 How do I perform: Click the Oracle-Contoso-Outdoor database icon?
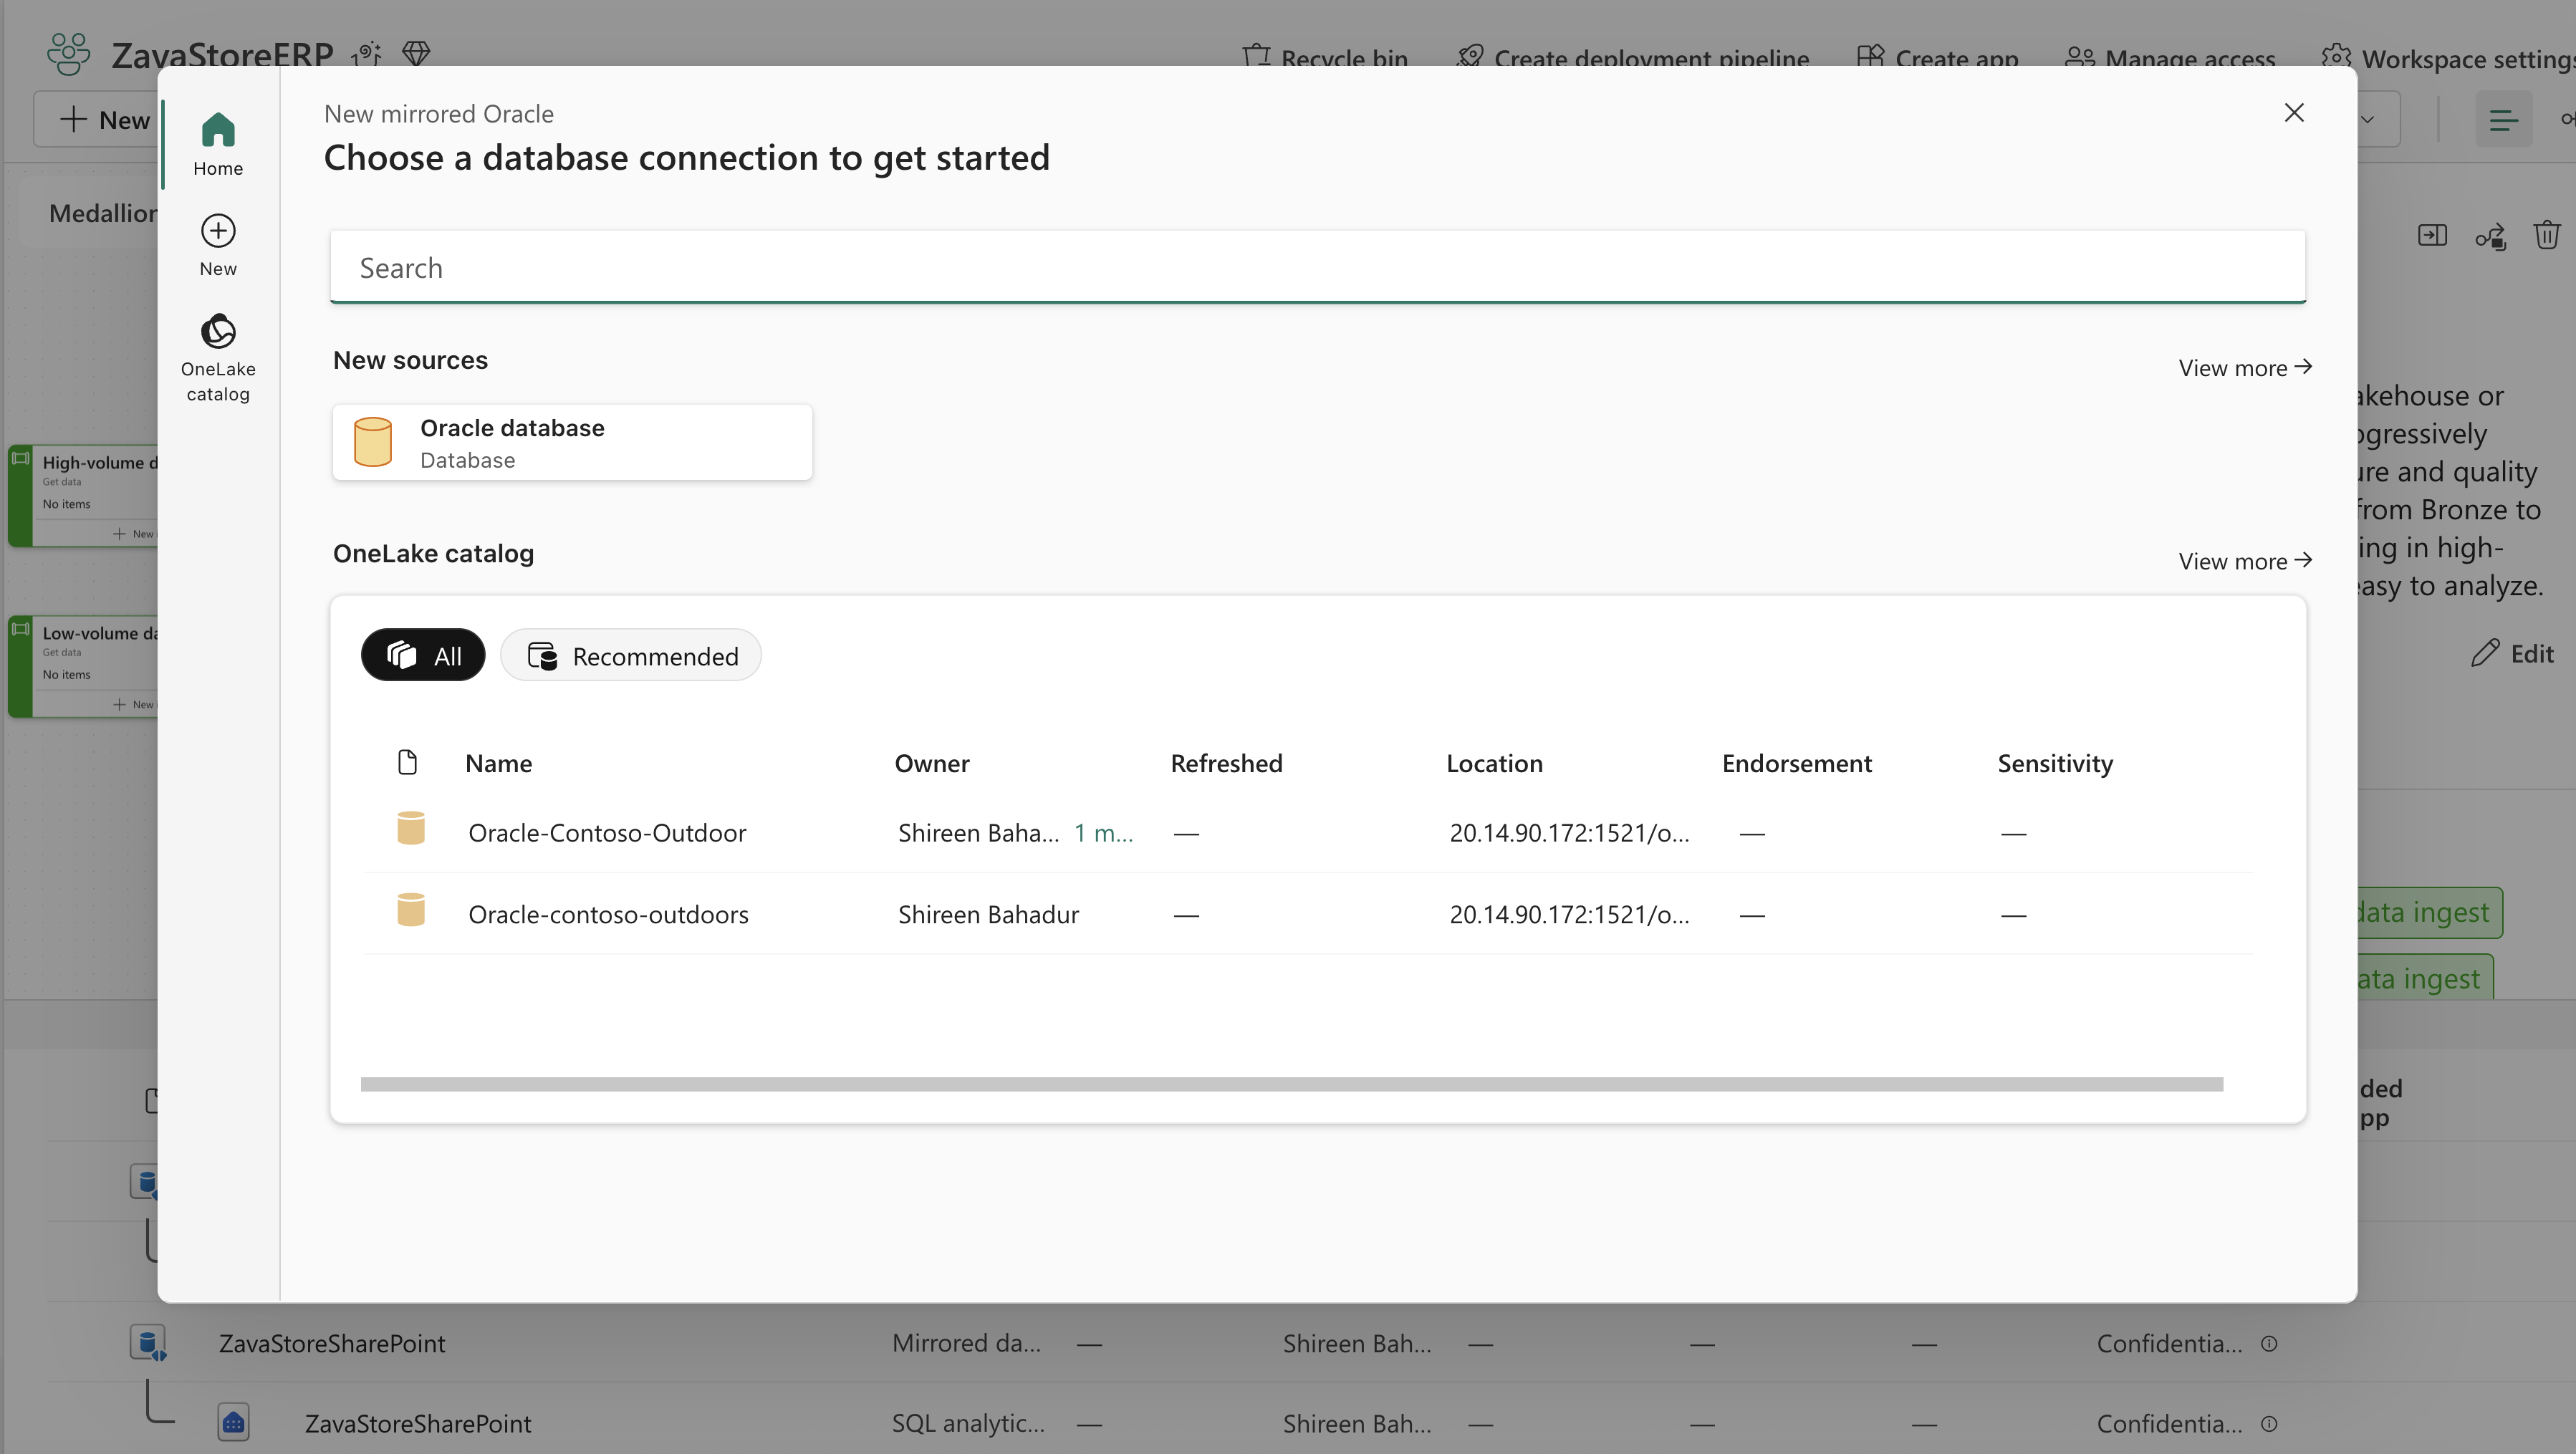click(410, 829)
